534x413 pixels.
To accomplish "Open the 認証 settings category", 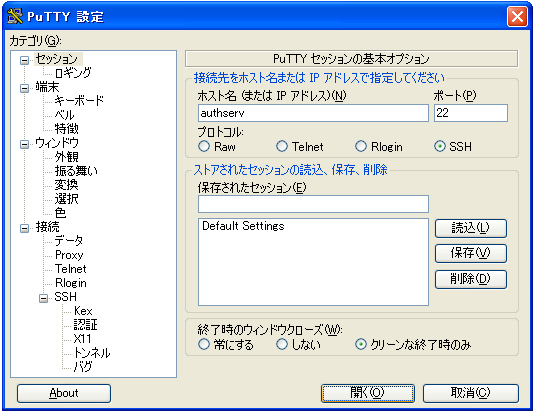I will point(85,324).
